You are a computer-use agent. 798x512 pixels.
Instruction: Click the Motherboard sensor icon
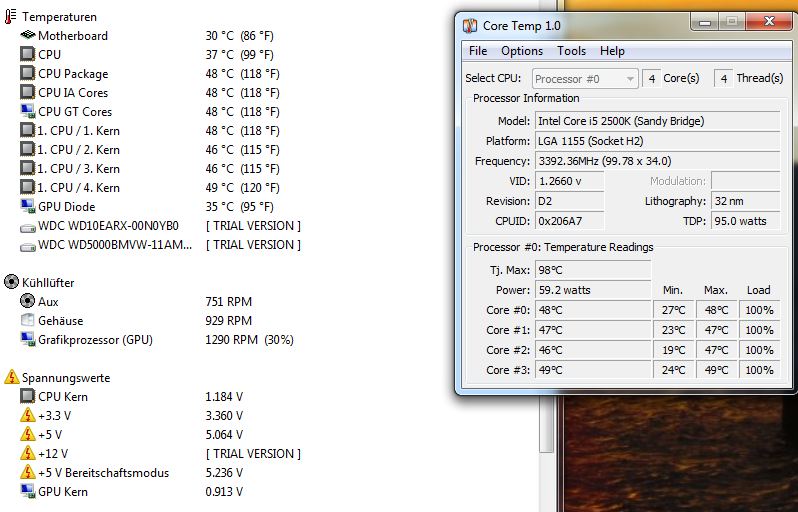(27, 35)
